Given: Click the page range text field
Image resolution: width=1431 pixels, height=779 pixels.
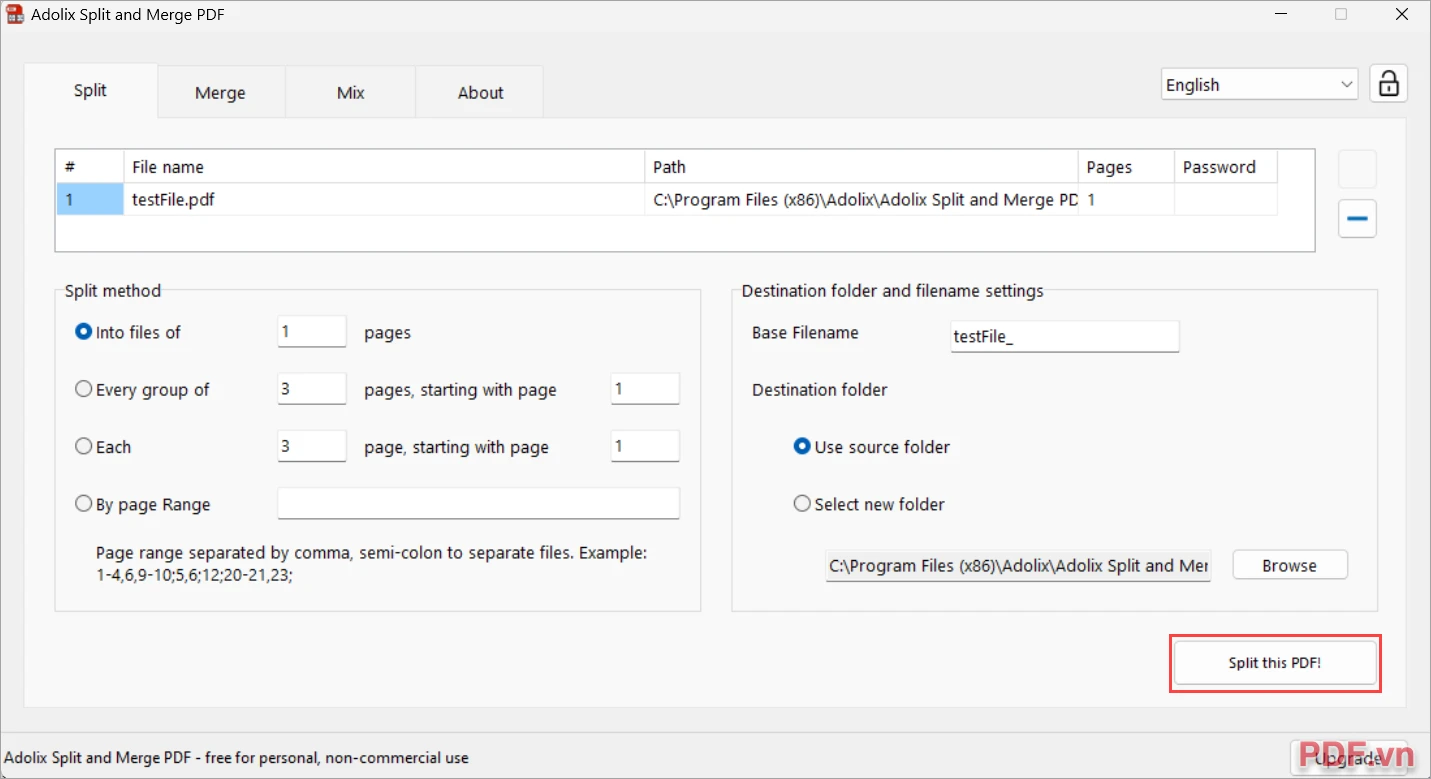Looking at the screenshot, I should (478, 503).
